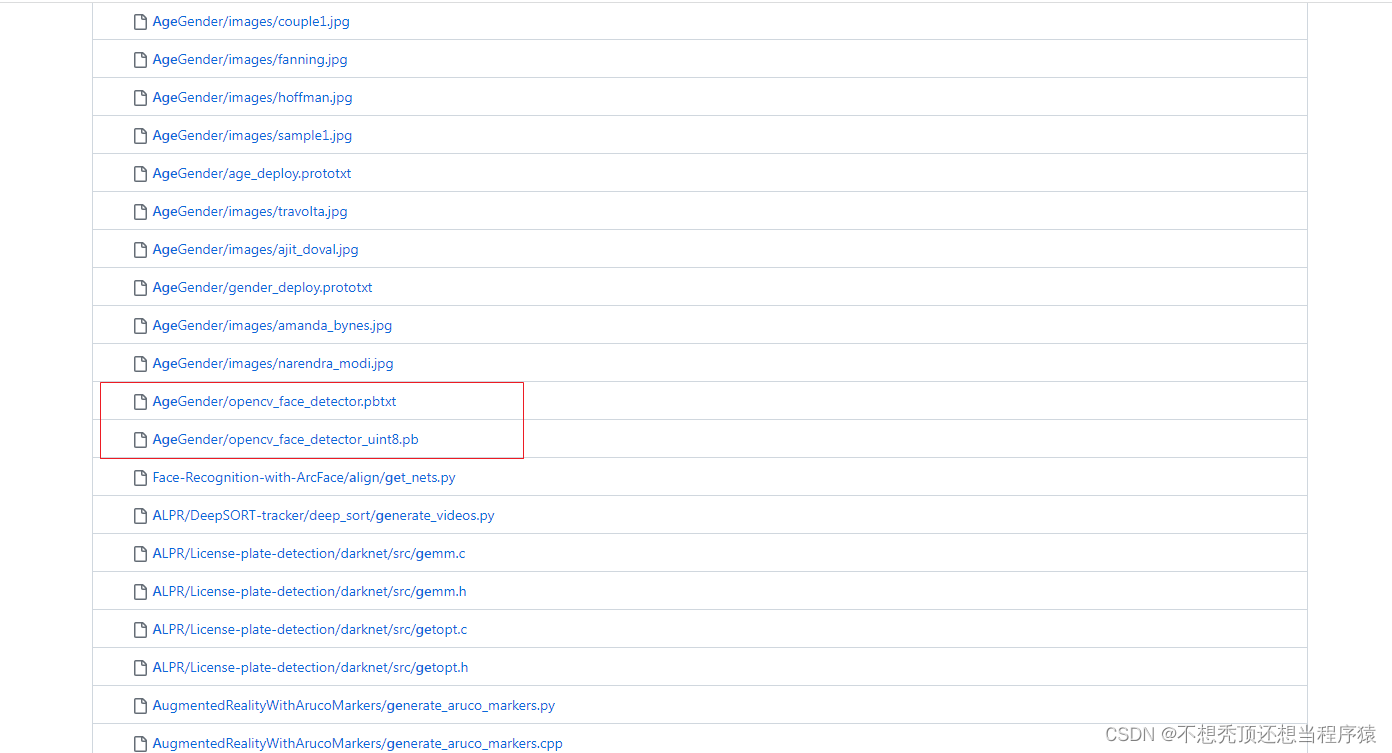Open AgeGender/images/hoffman.jpg file link
1392x753 pixels.
pos(252,97)
